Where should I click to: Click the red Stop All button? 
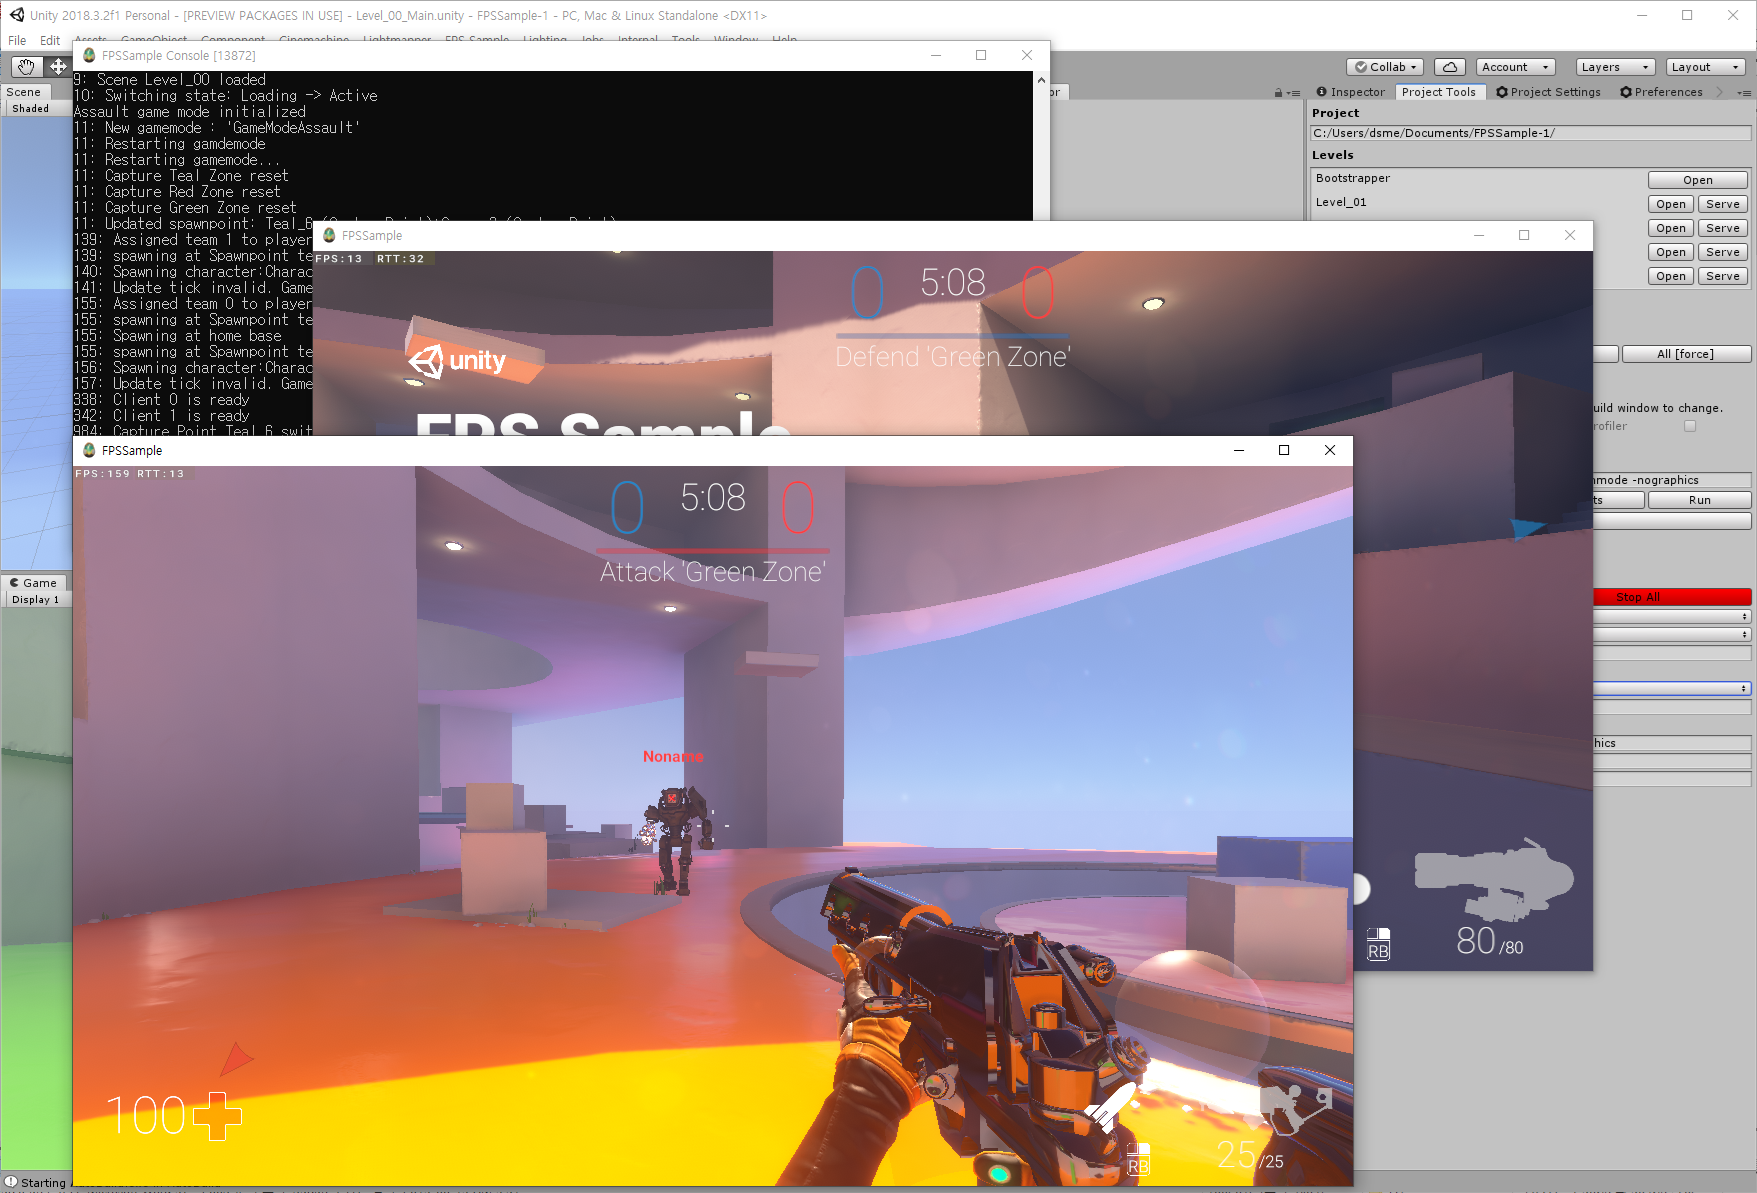click(x=1672, y=597)
